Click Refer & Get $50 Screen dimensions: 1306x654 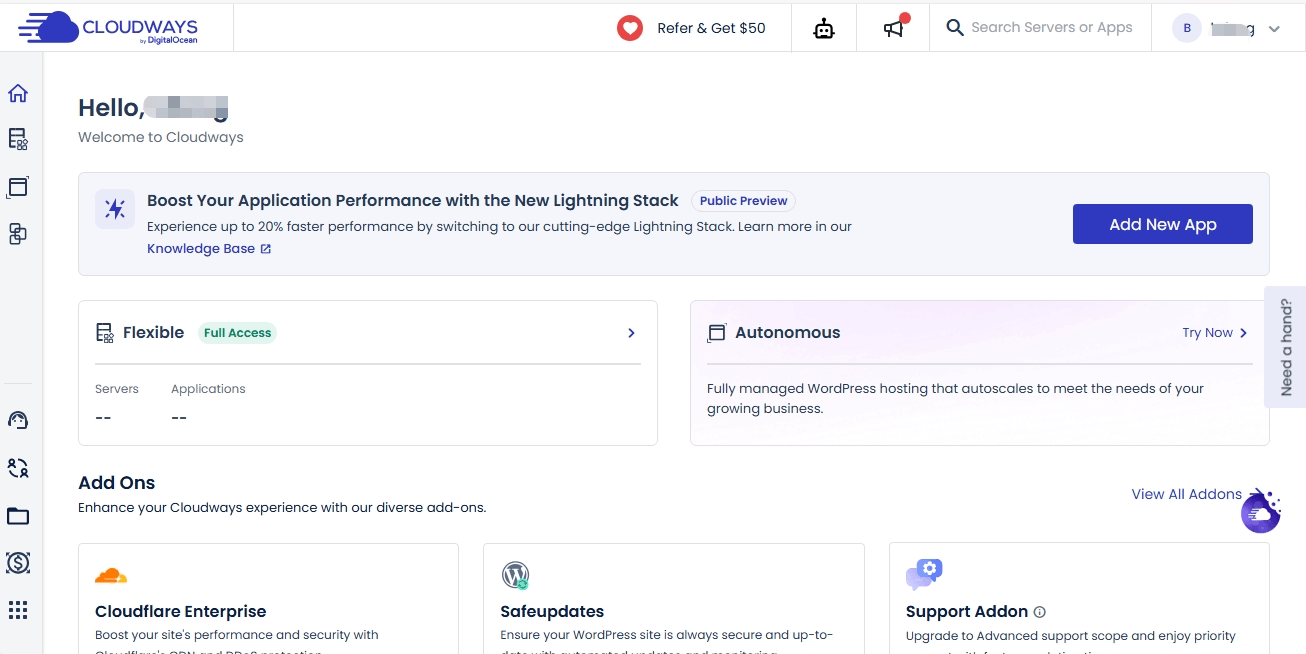click(x=711, y=28)
